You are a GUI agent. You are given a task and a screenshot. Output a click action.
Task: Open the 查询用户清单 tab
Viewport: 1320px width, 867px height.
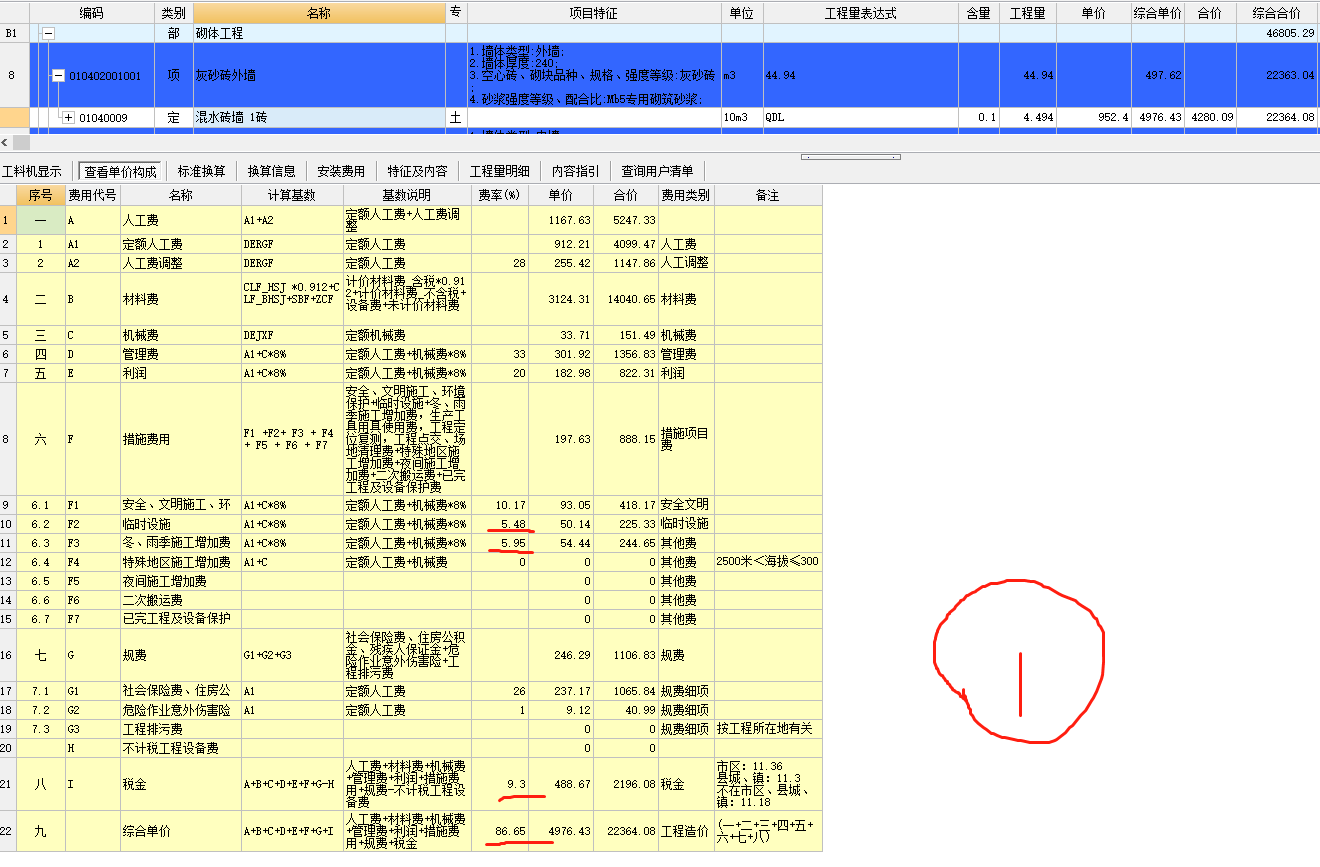click(657, 171)
